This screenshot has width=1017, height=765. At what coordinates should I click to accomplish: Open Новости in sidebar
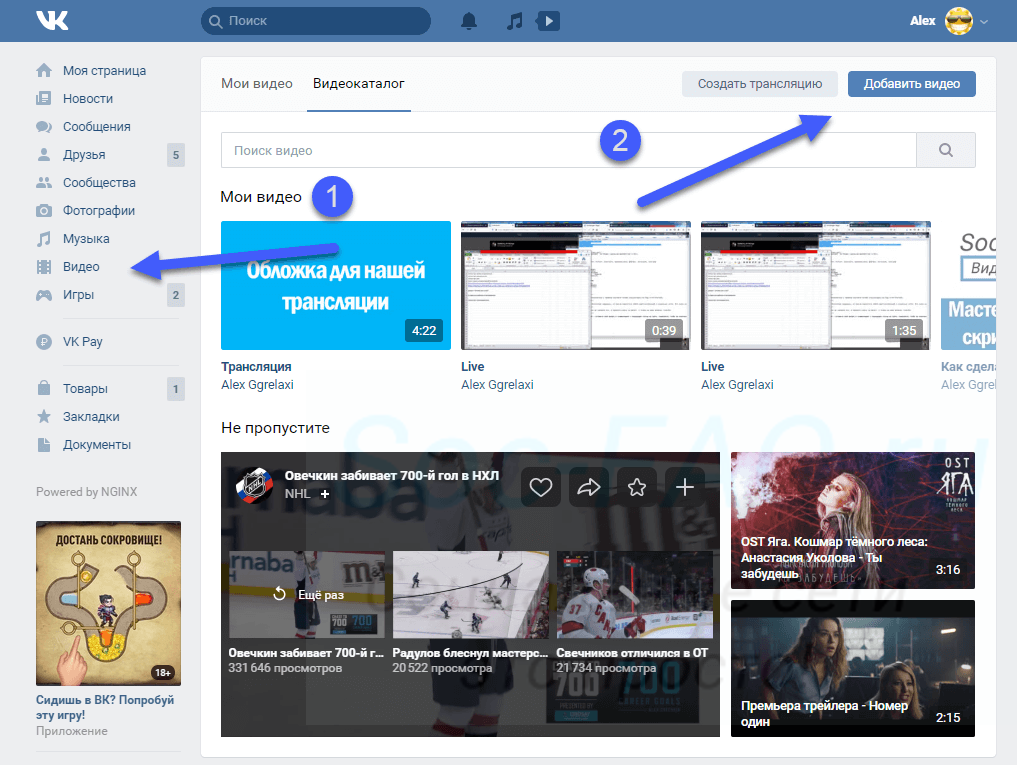[88, 98]
